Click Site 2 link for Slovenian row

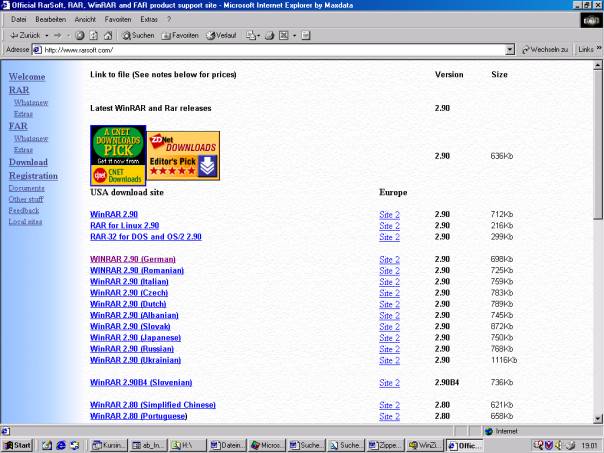389,383
